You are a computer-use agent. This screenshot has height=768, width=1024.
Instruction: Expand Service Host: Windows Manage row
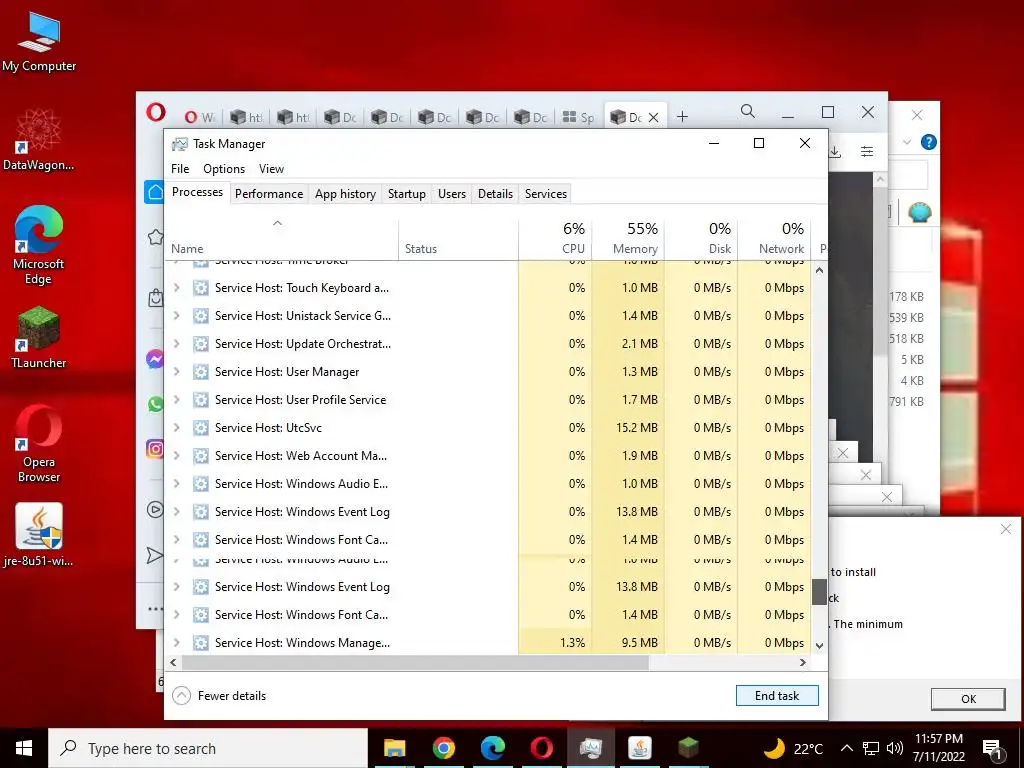tap(176, 643)
